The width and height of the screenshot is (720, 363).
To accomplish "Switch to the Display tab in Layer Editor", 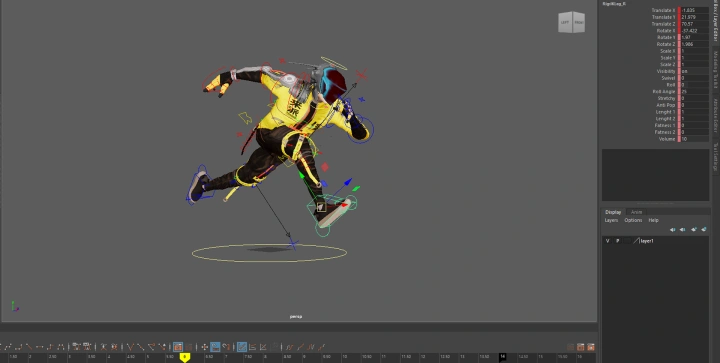I will [613, 212].
